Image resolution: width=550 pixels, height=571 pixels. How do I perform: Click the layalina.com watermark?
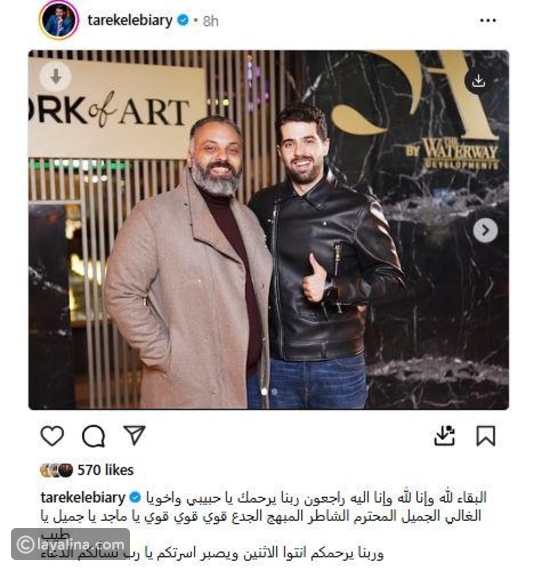(x=71, y=544)
